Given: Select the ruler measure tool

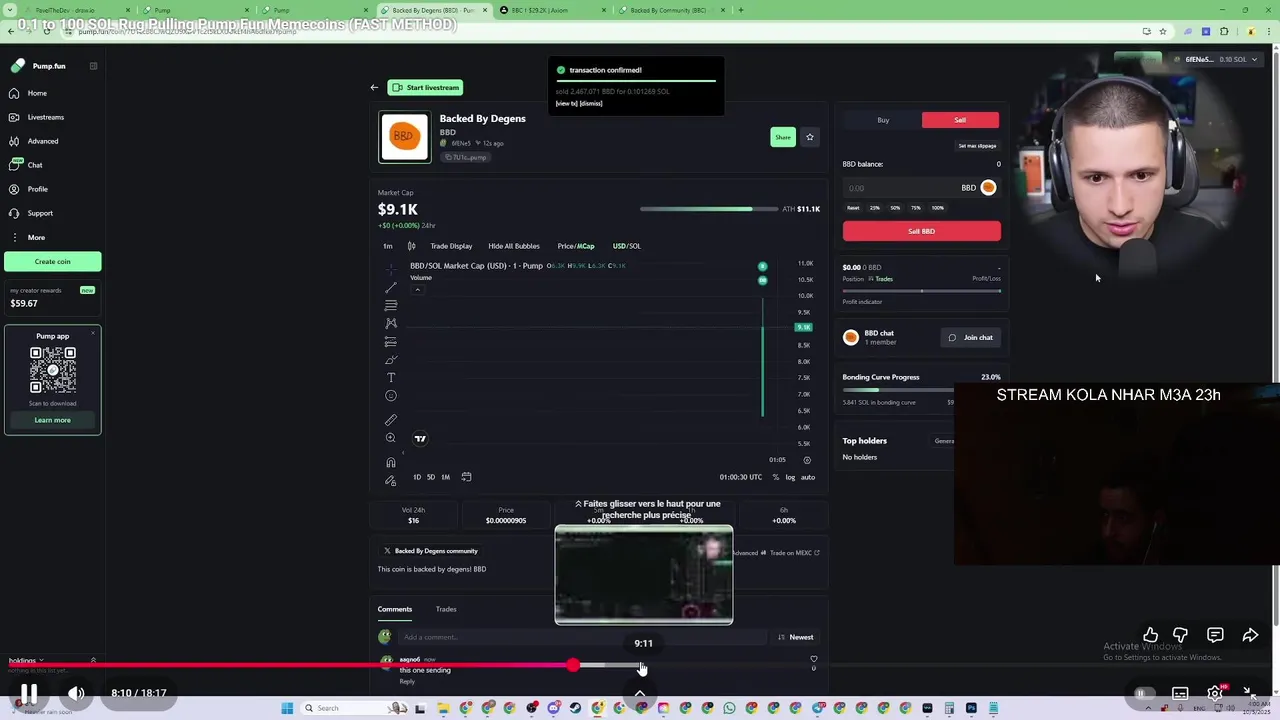Looking at the screenshot, I should pos(391,420).
